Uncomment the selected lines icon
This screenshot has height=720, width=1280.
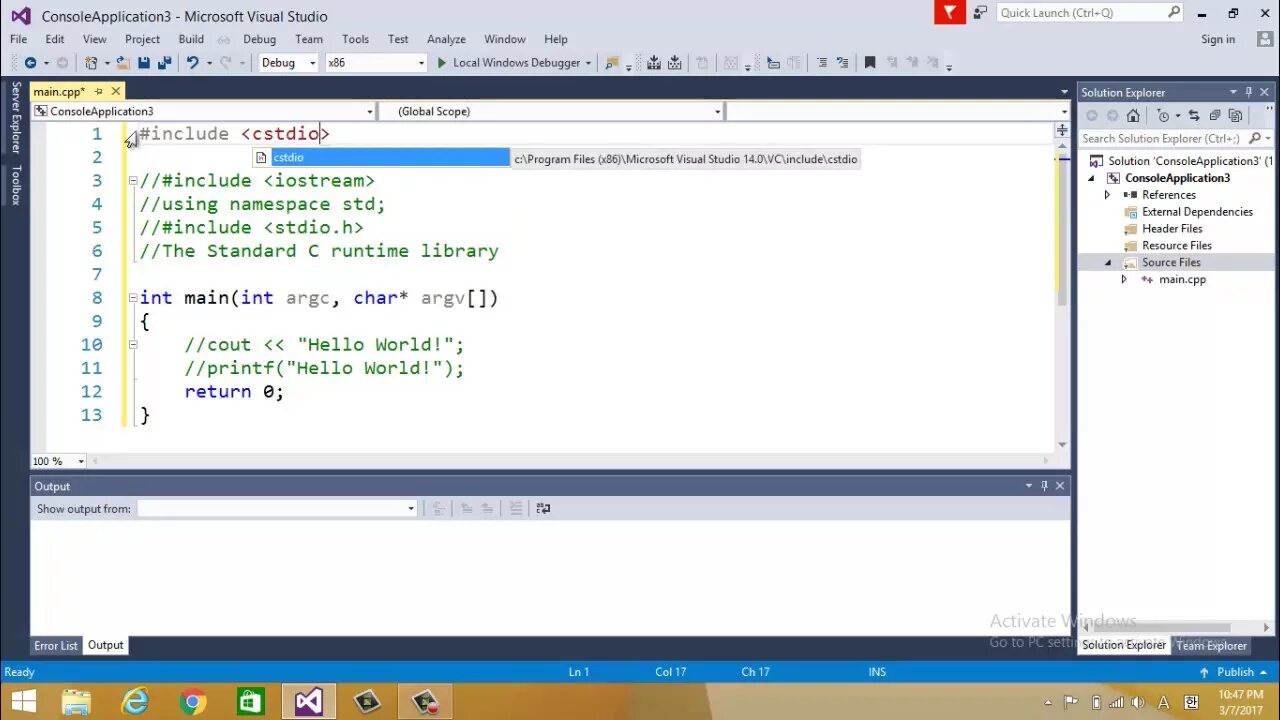[842, 62]
